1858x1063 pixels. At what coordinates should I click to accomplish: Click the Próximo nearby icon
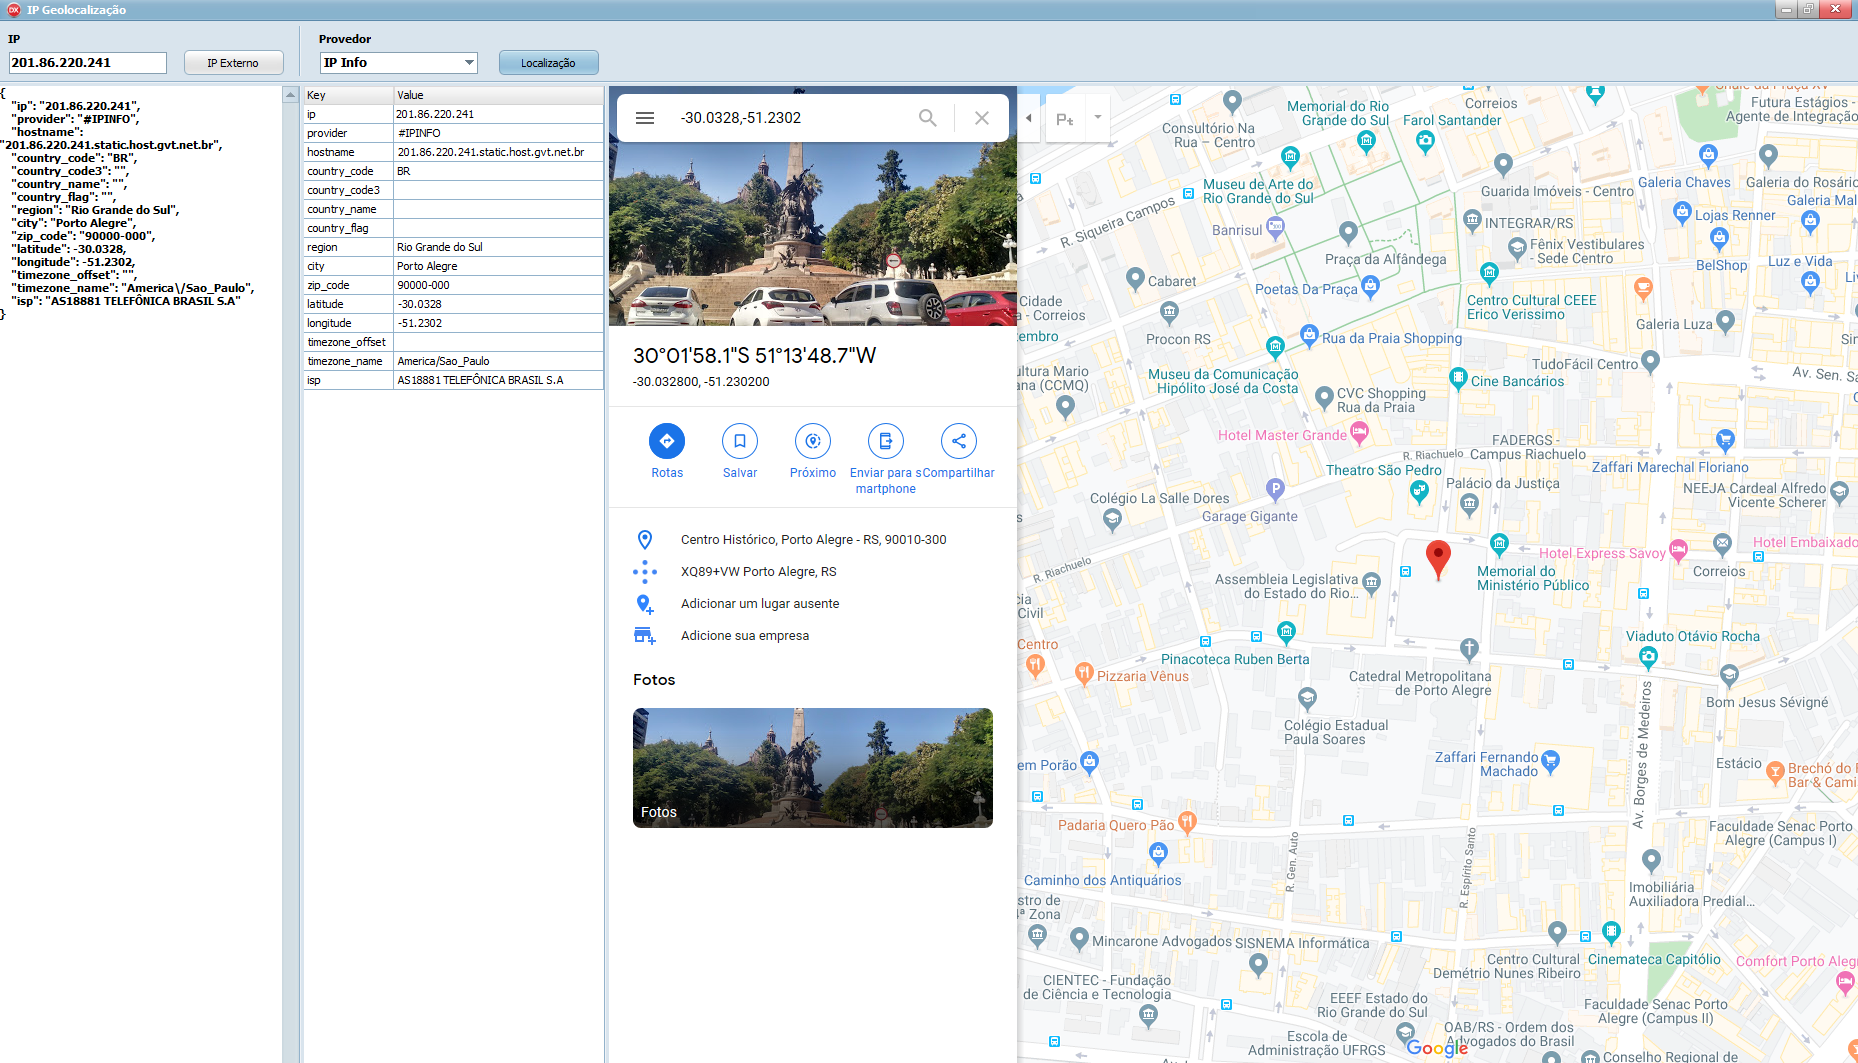point(813,441)
